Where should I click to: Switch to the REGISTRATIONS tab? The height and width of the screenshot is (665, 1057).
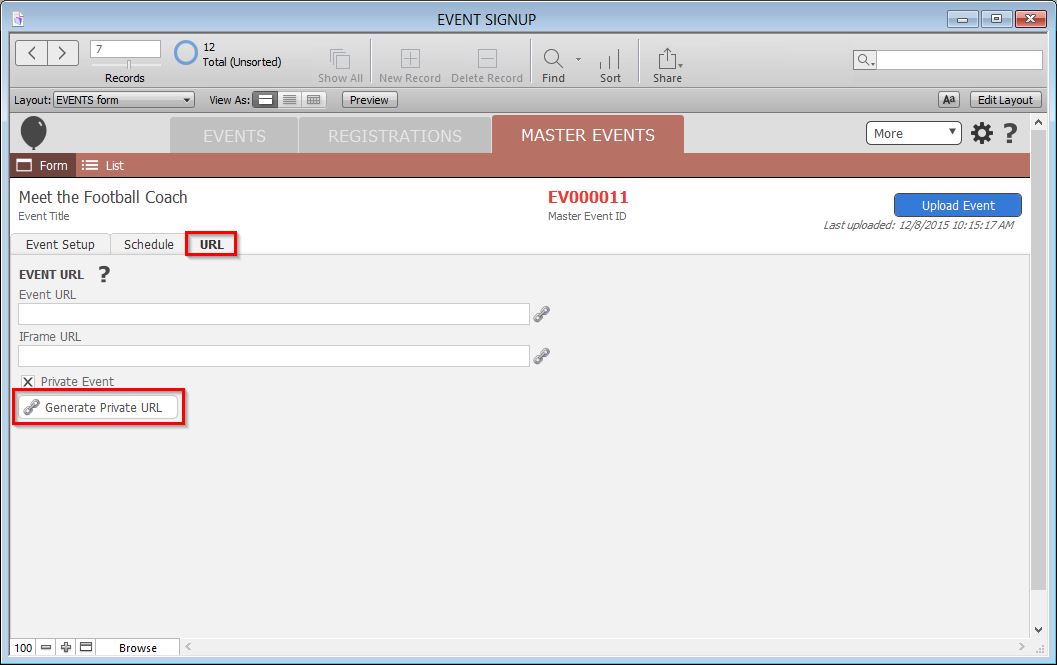tap(395, 136)
